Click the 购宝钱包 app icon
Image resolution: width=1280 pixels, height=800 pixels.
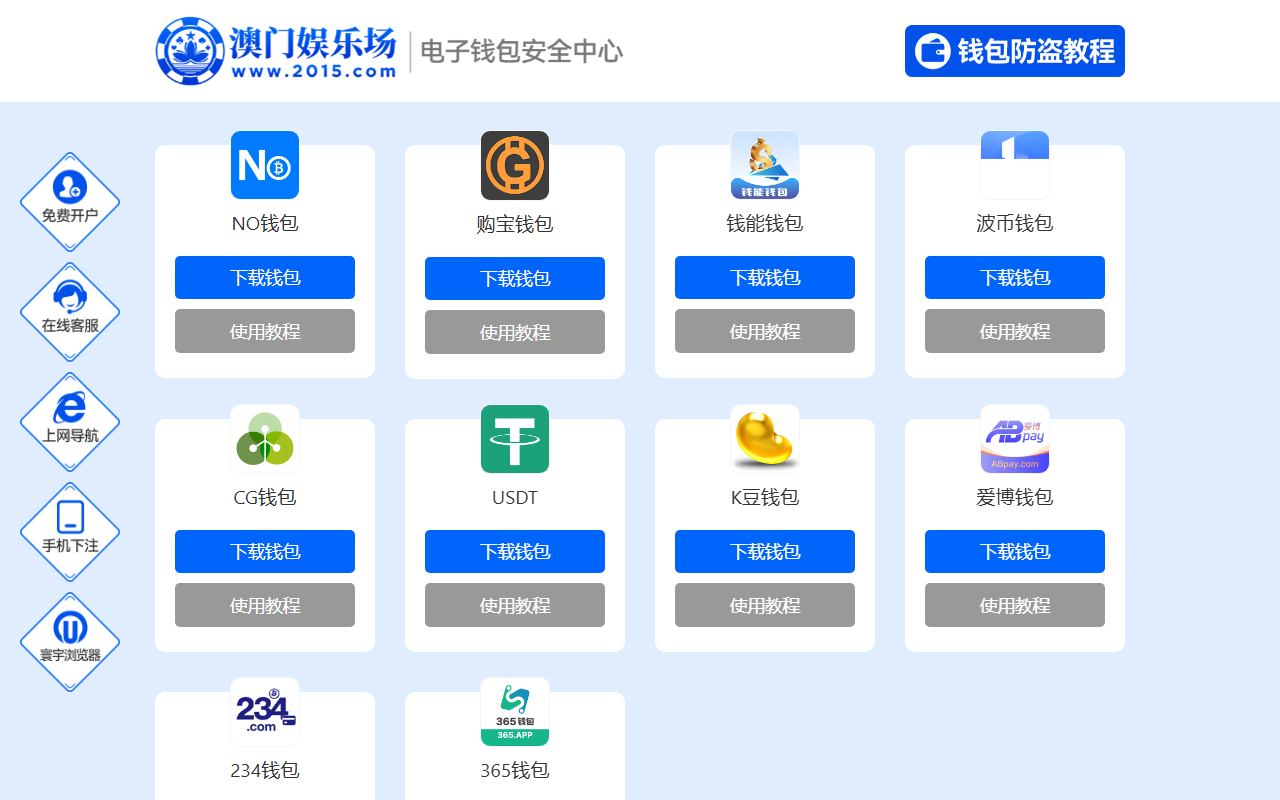click(x=515, y=165)
